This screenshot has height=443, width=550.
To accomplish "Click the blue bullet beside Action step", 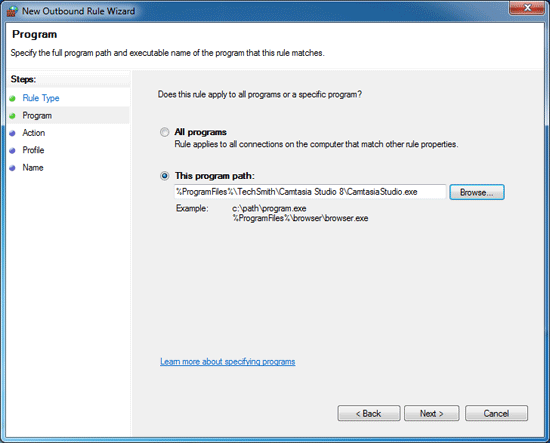I will click(x=12, y=133).
